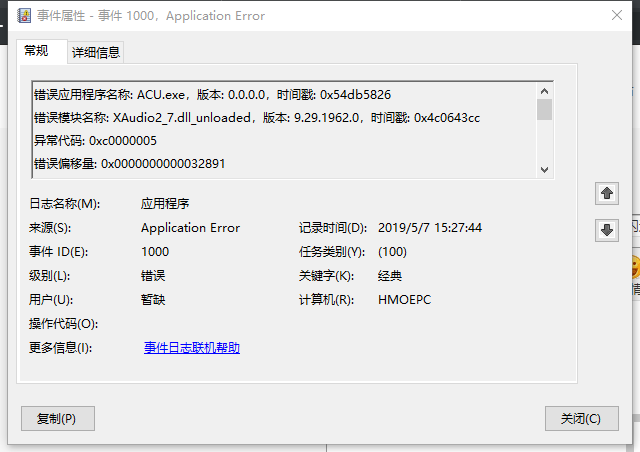Click the 日志名称(M): label
The image size is (640, 452).
coord(64,203)
